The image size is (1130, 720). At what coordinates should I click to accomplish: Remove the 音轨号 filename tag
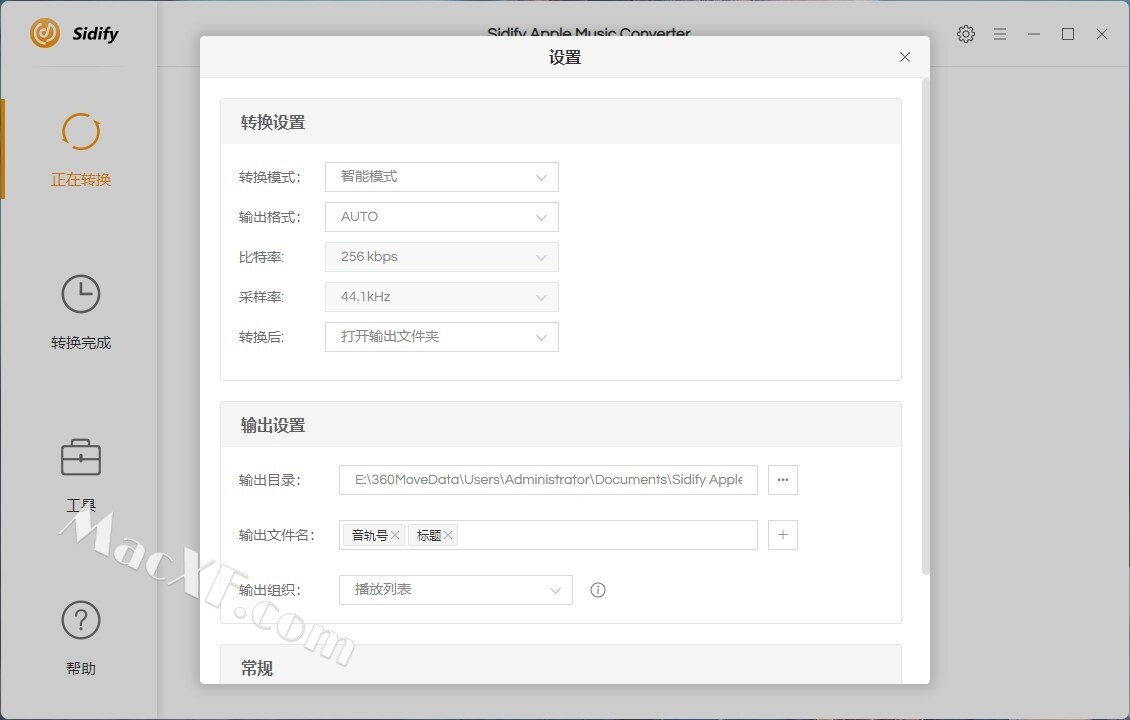coord(395,535)
